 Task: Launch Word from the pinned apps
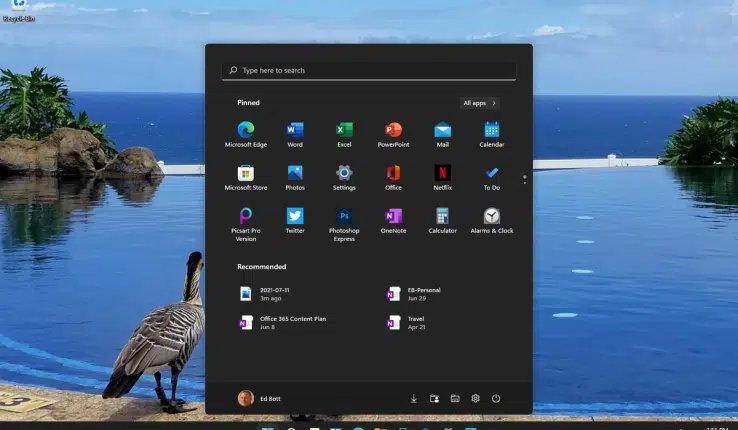295,135
